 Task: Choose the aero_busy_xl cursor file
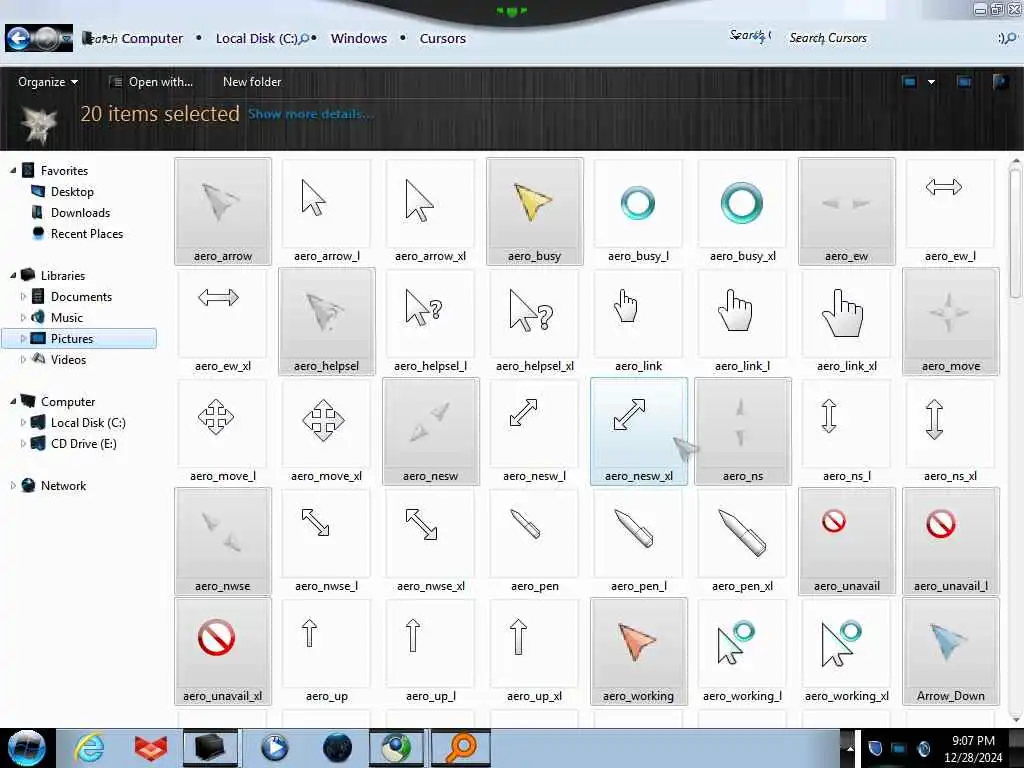coord(743,211)
